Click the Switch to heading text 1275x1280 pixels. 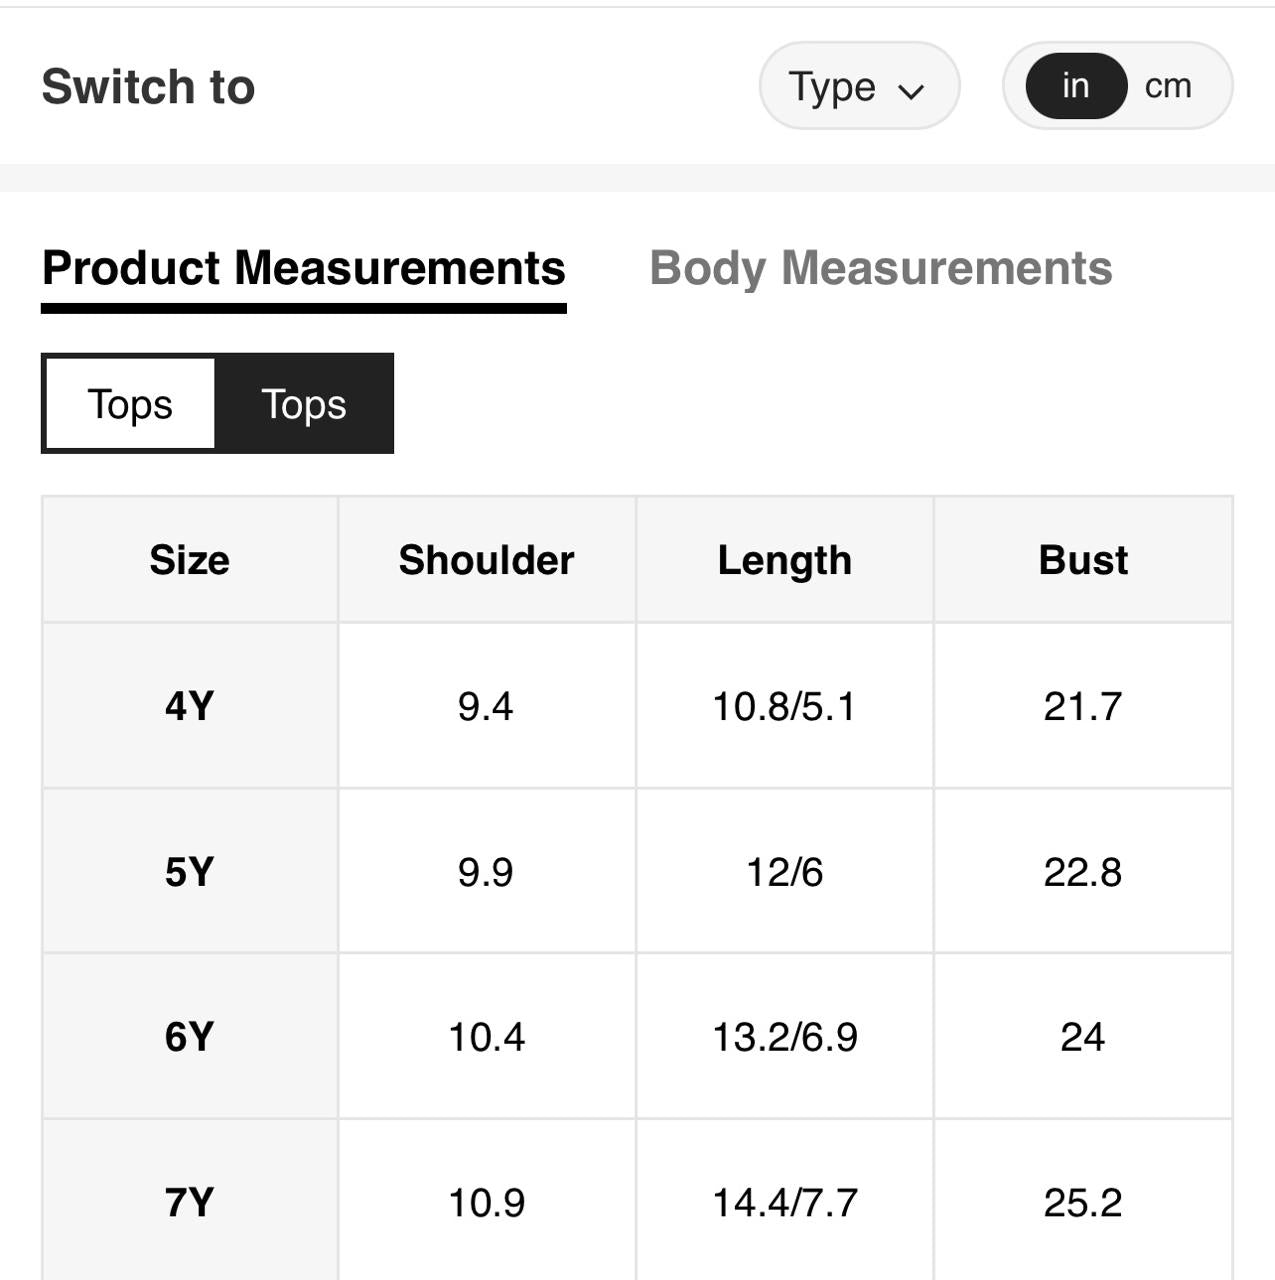pos(148,87)
